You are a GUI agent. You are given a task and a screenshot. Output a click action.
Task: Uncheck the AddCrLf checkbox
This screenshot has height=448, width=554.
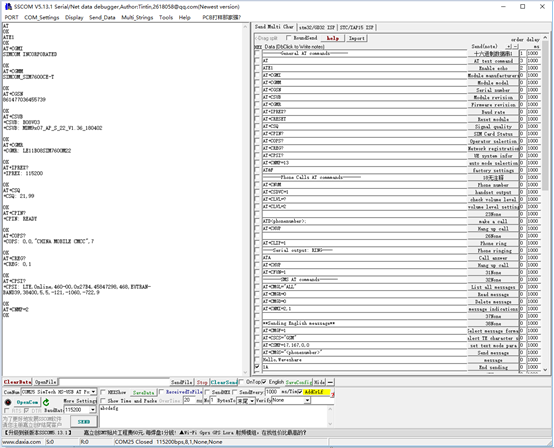[x=300, y=391]
